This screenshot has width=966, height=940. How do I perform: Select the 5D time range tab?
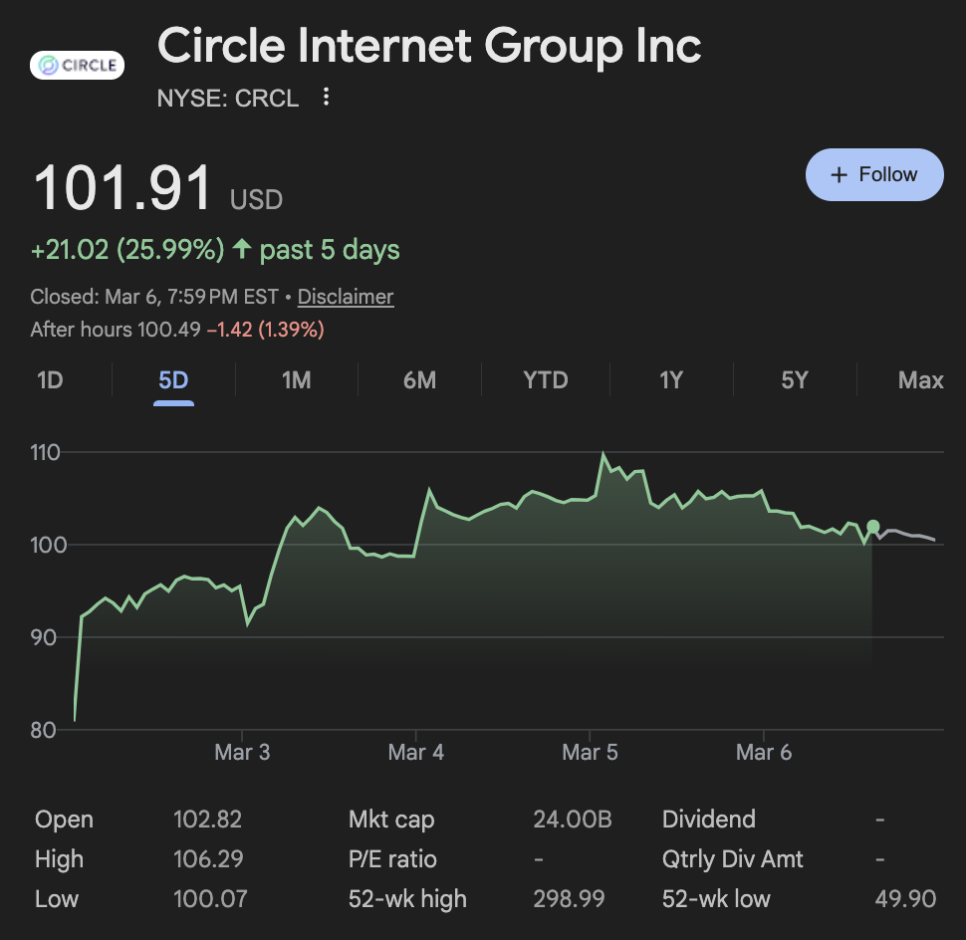173,380
